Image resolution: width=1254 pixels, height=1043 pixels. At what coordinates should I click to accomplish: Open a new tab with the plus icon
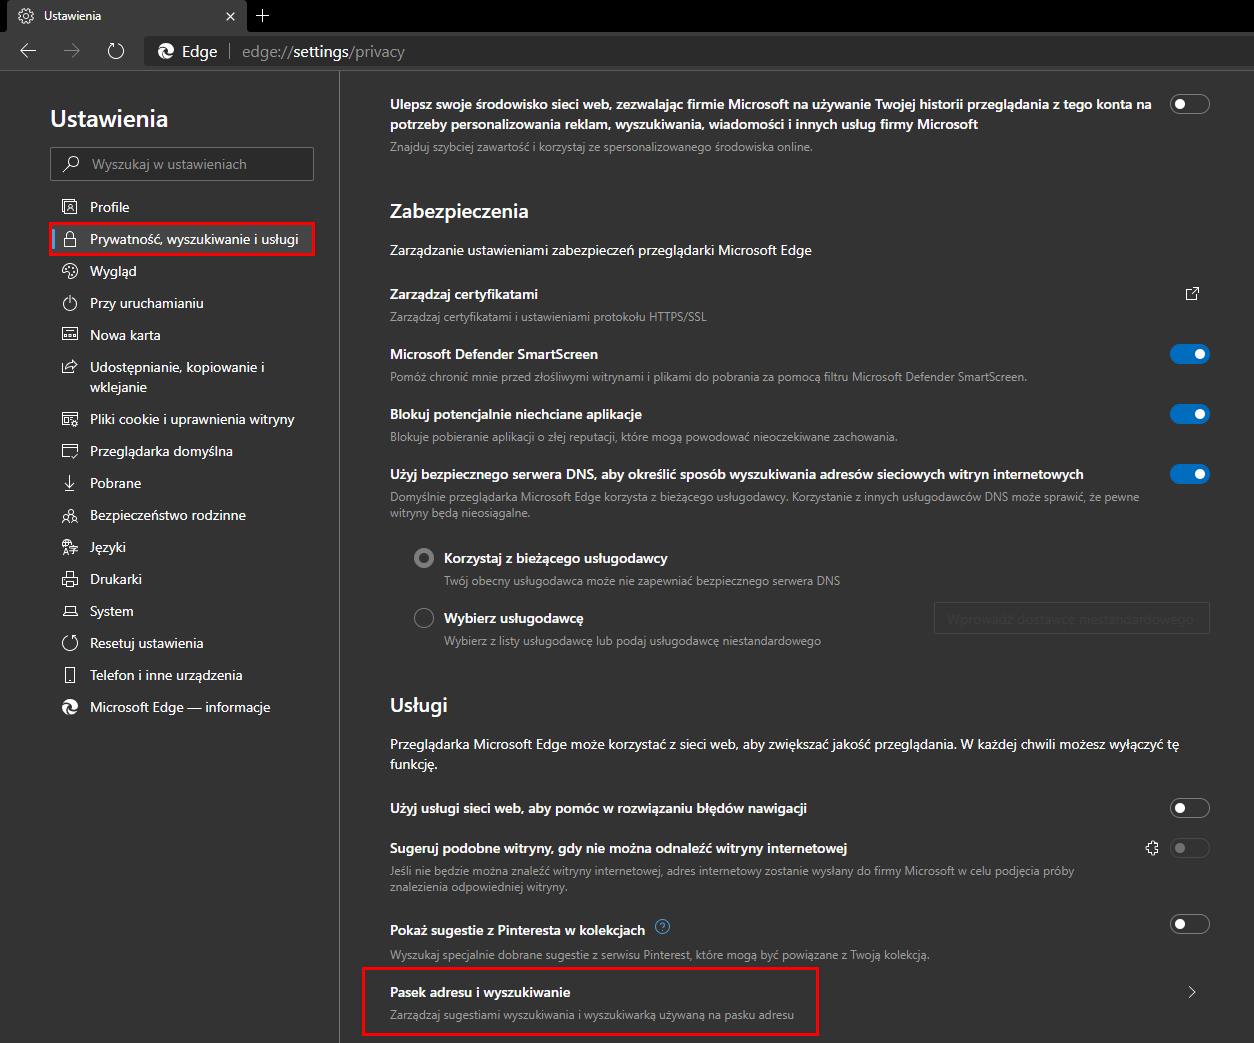pos(262,15)
